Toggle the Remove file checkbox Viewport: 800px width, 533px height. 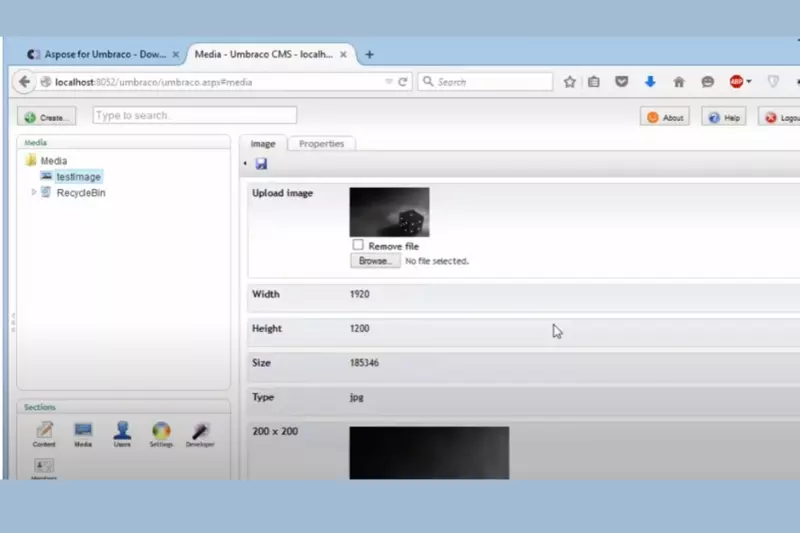[x=358, y=245]
